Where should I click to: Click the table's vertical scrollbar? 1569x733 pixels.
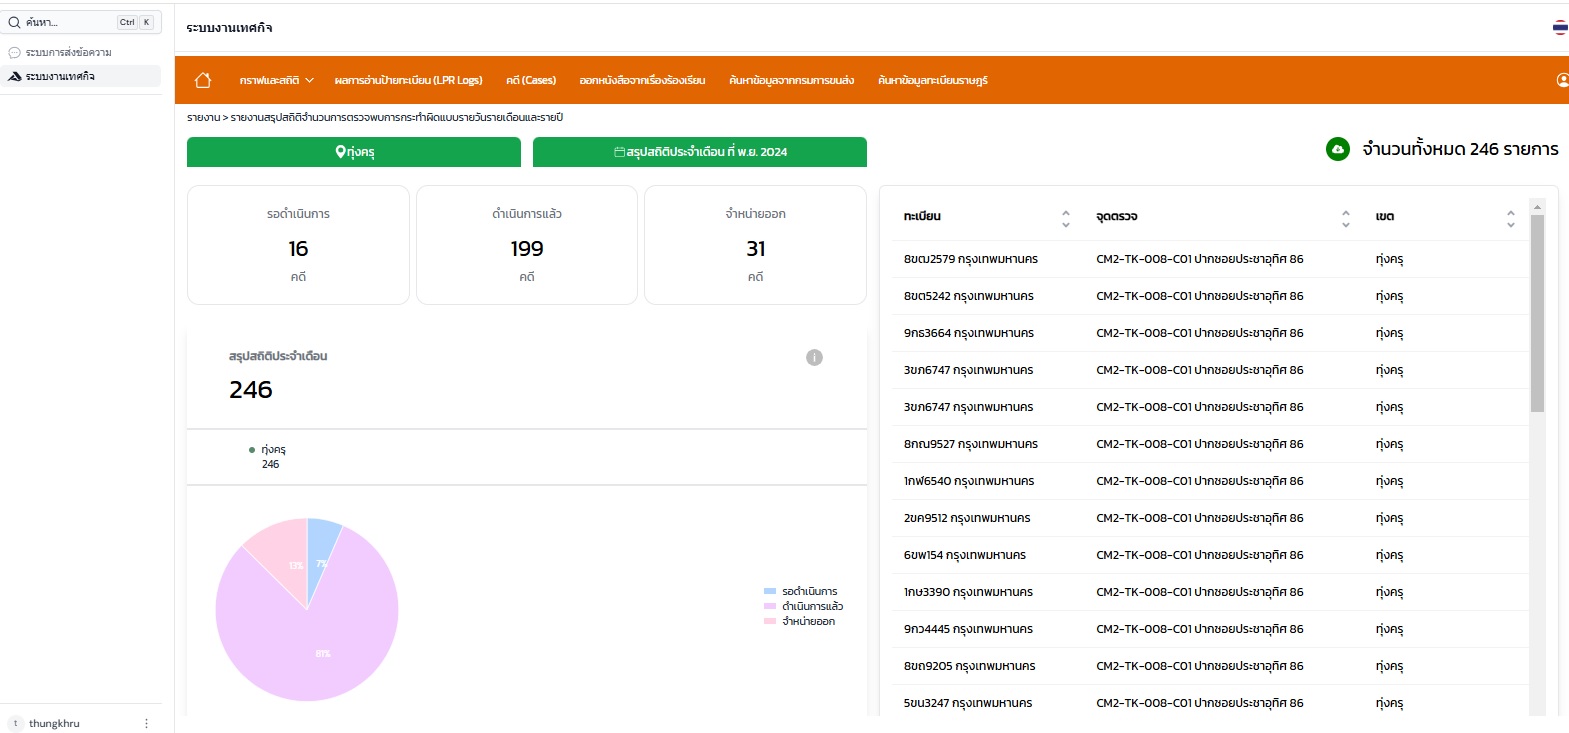pos(1537,312)
